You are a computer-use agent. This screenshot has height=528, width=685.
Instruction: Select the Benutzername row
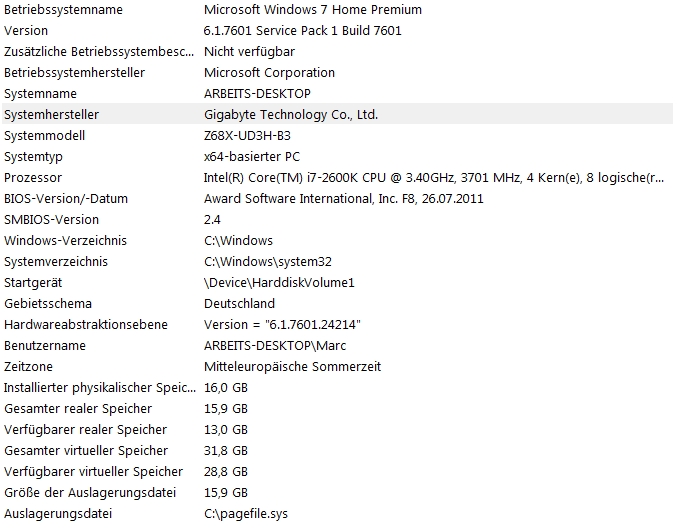click(337, 345)
